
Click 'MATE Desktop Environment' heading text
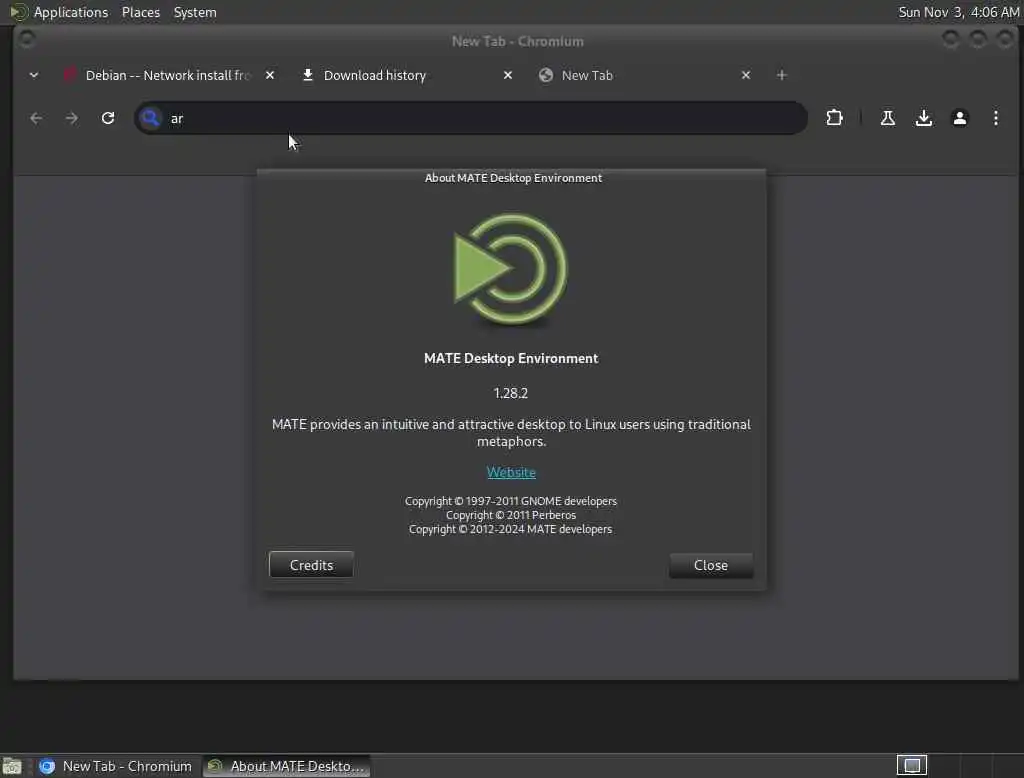[x=511, y=359]
